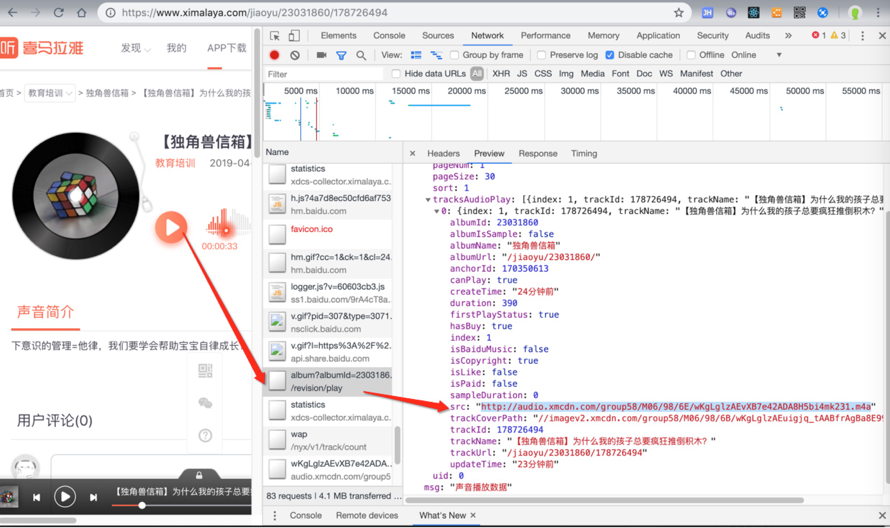Image resolution: width=890 pixels, height=528 pixels.
Task: Play the track with the orange play button
Action: pyautogui.click(x=171, y=227)
